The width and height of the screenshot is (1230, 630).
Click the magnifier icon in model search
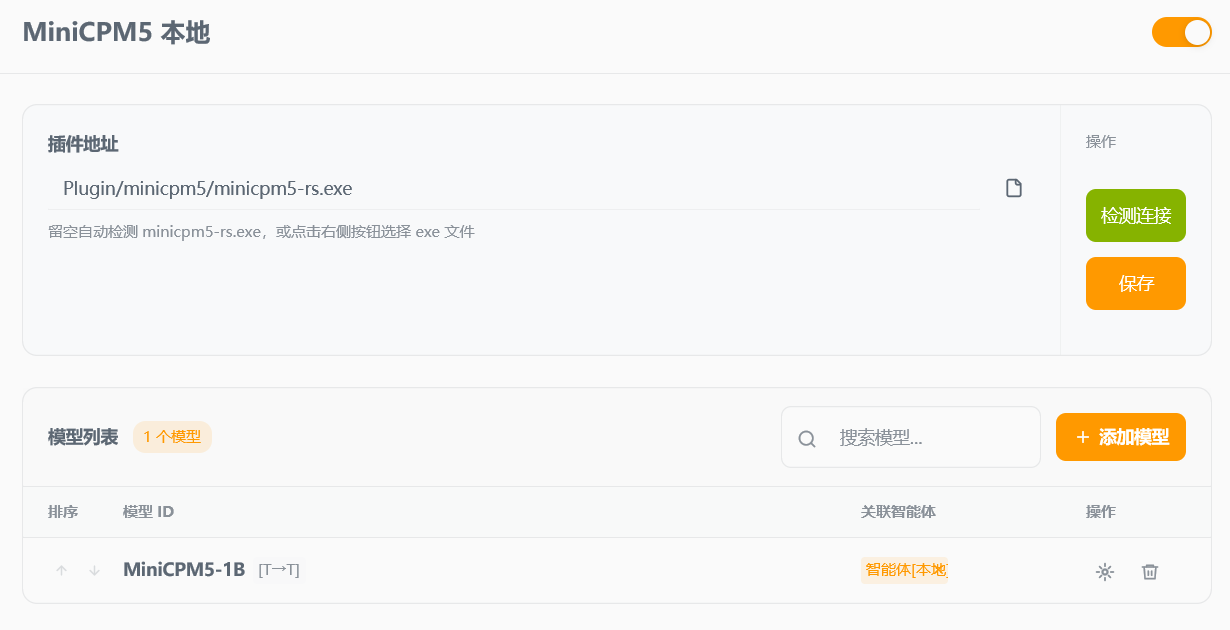[807, 438]
